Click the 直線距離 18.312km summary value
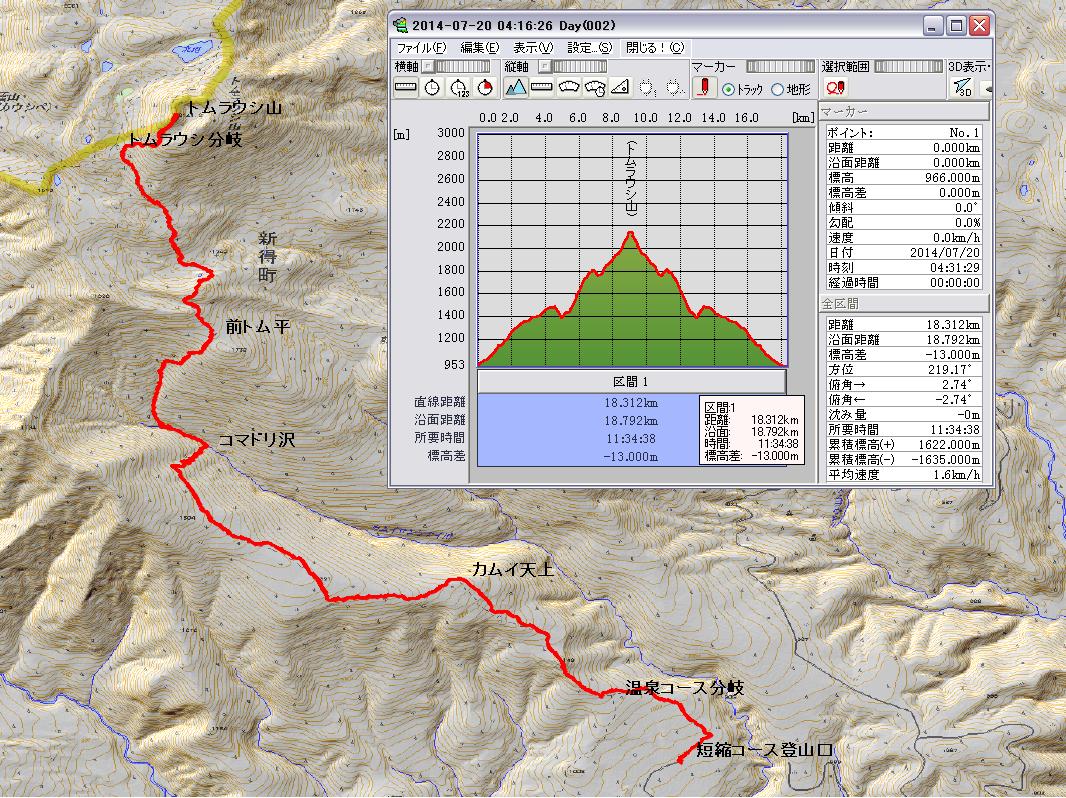The height and width of the screenshot is (798, 1066). pyautogui.click(x=631, y=403)
